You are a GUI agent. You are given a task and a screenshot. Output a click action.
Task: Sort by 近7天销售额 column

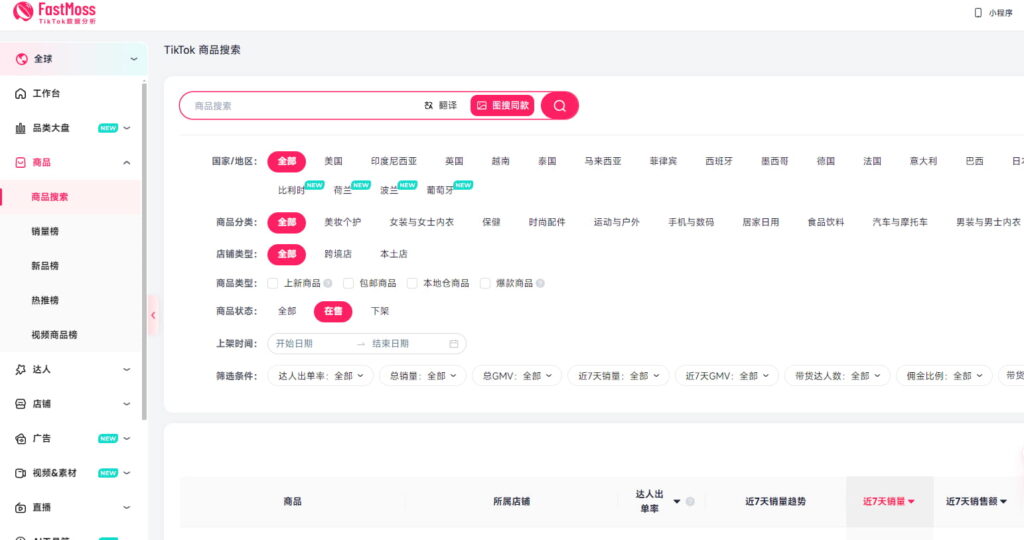click(976, 501)
